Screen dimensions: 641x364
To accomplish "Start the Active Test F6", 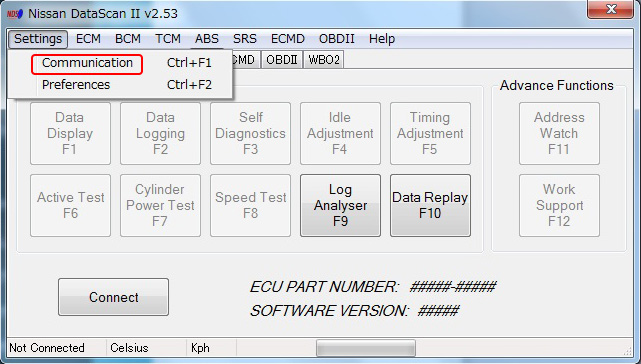I will (x=70, y=206).
